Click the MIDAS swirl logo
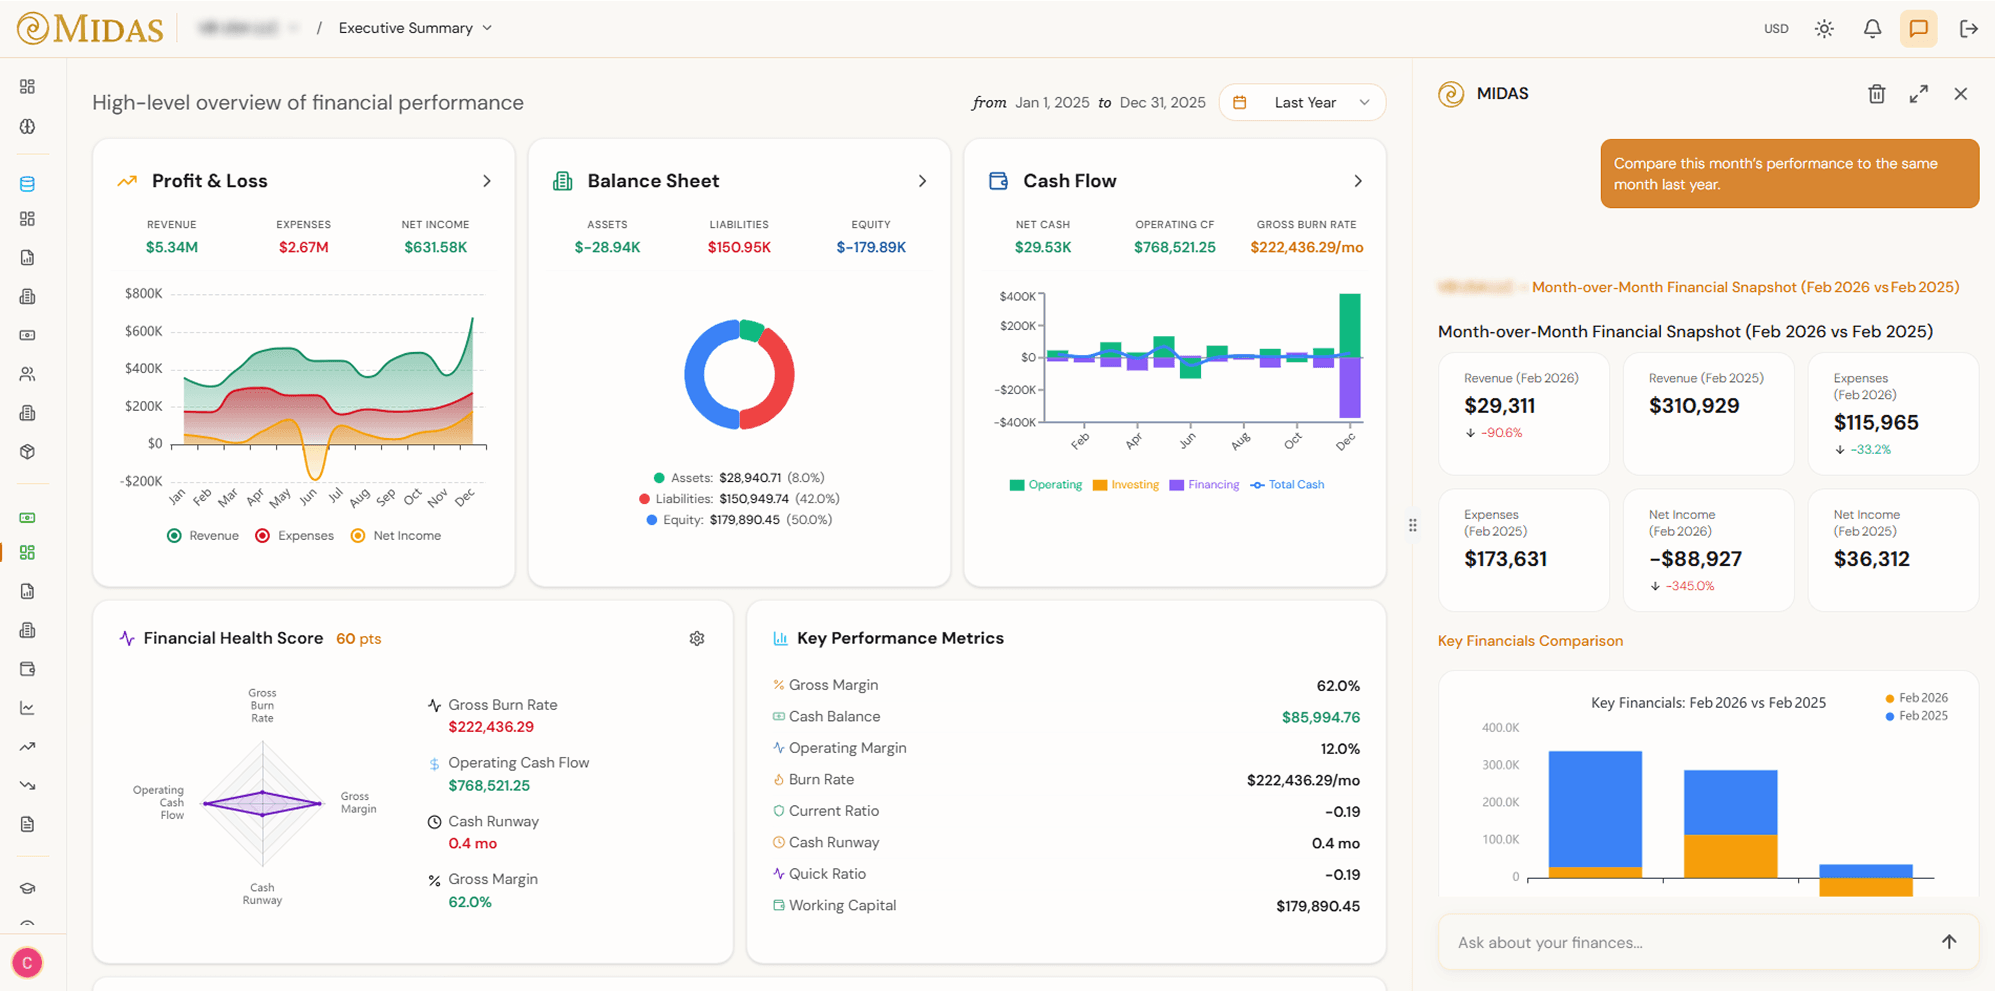Viewport: 1995px width, 991px height. point(33,28)
